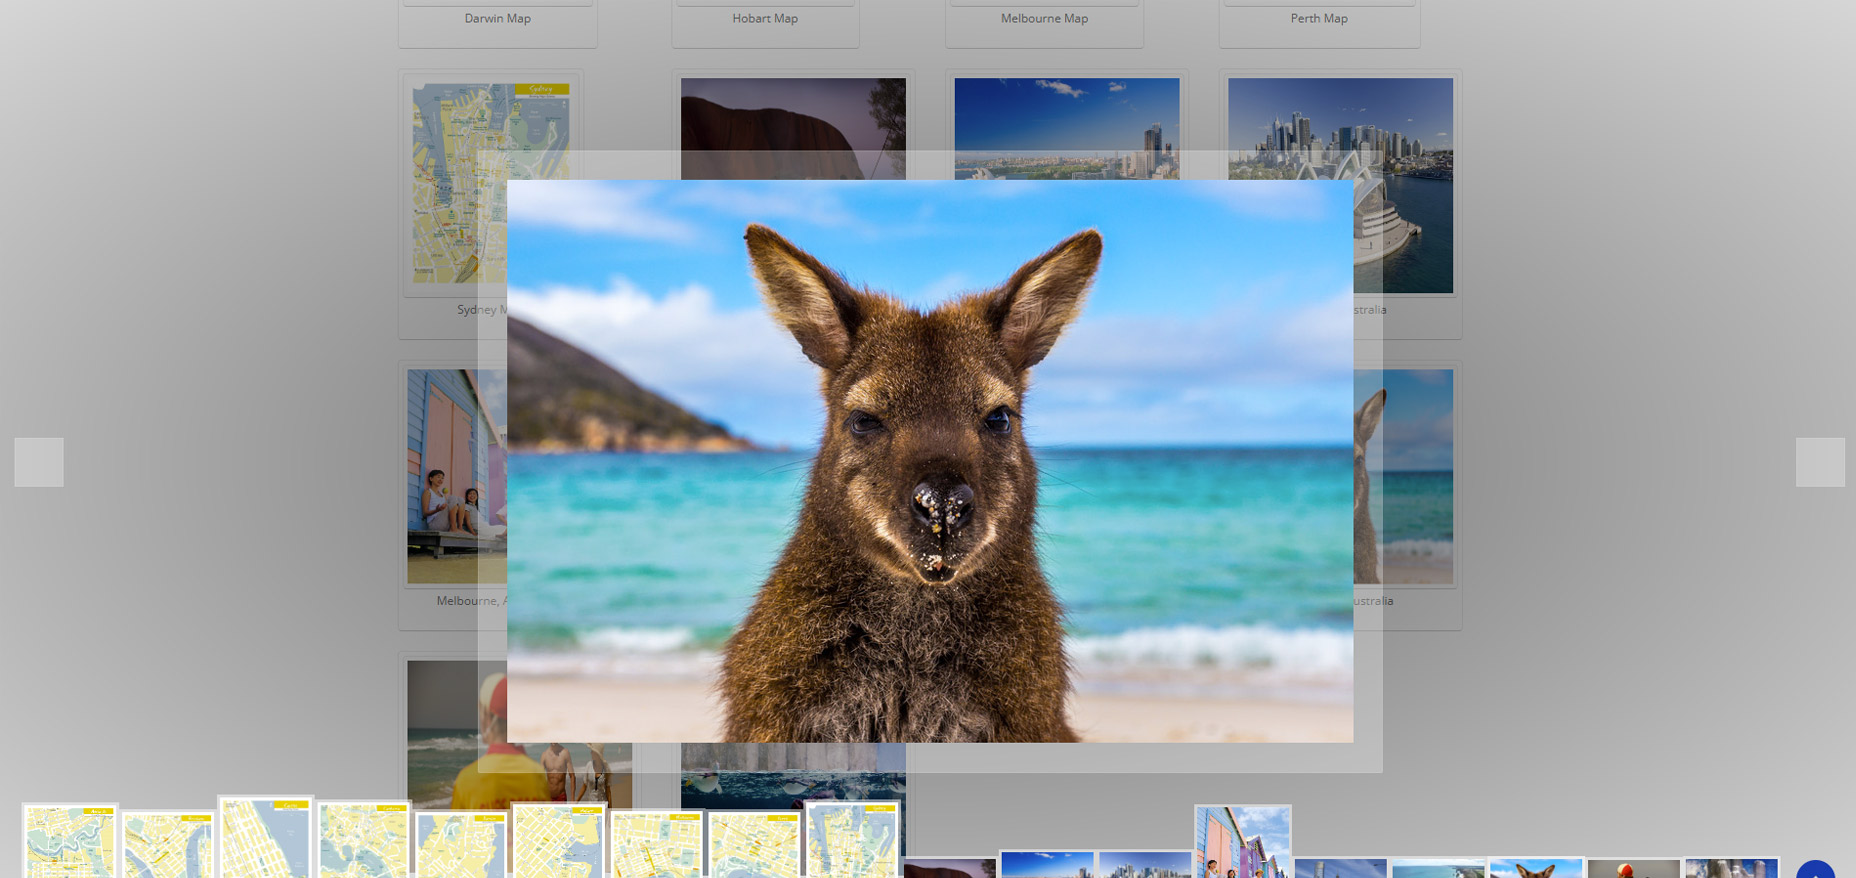Open the Darwin map thumbnail in the strip
Screen dimensions: 1856x878
pyautogui.click(x=462, y=845)
